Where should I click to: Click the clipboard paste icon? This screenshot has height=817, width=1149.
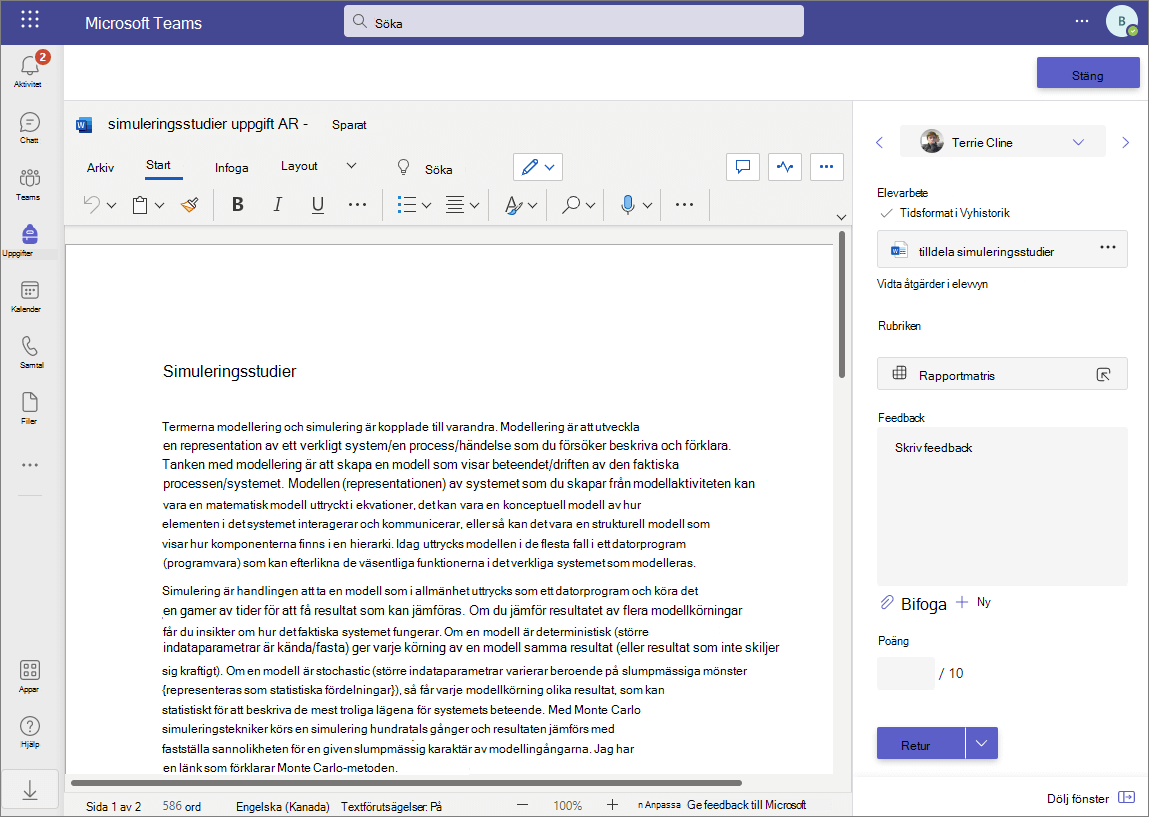140,205
